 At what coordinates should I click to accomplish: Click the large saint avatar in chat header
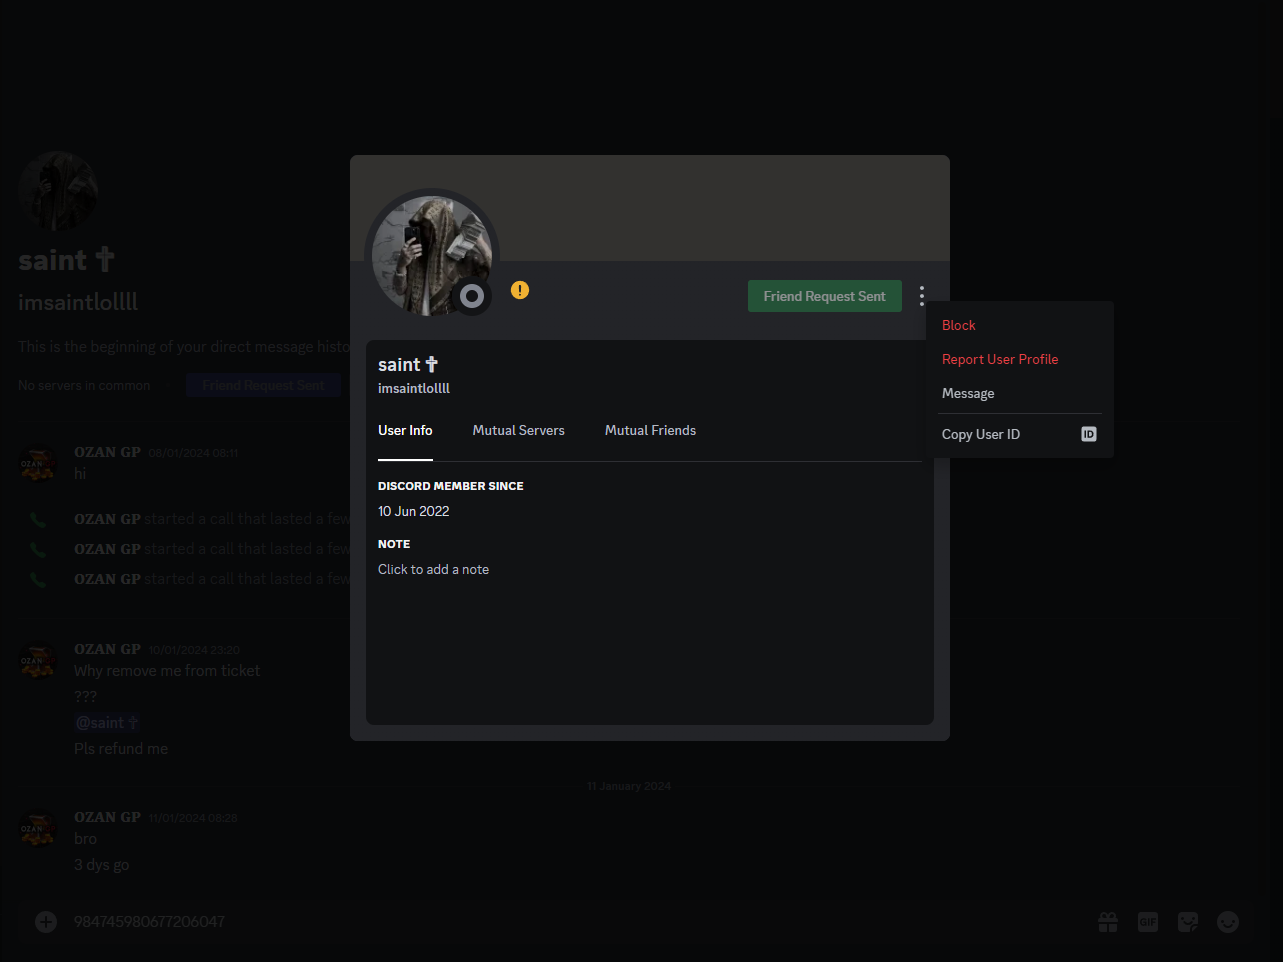[x=58, y=191]
